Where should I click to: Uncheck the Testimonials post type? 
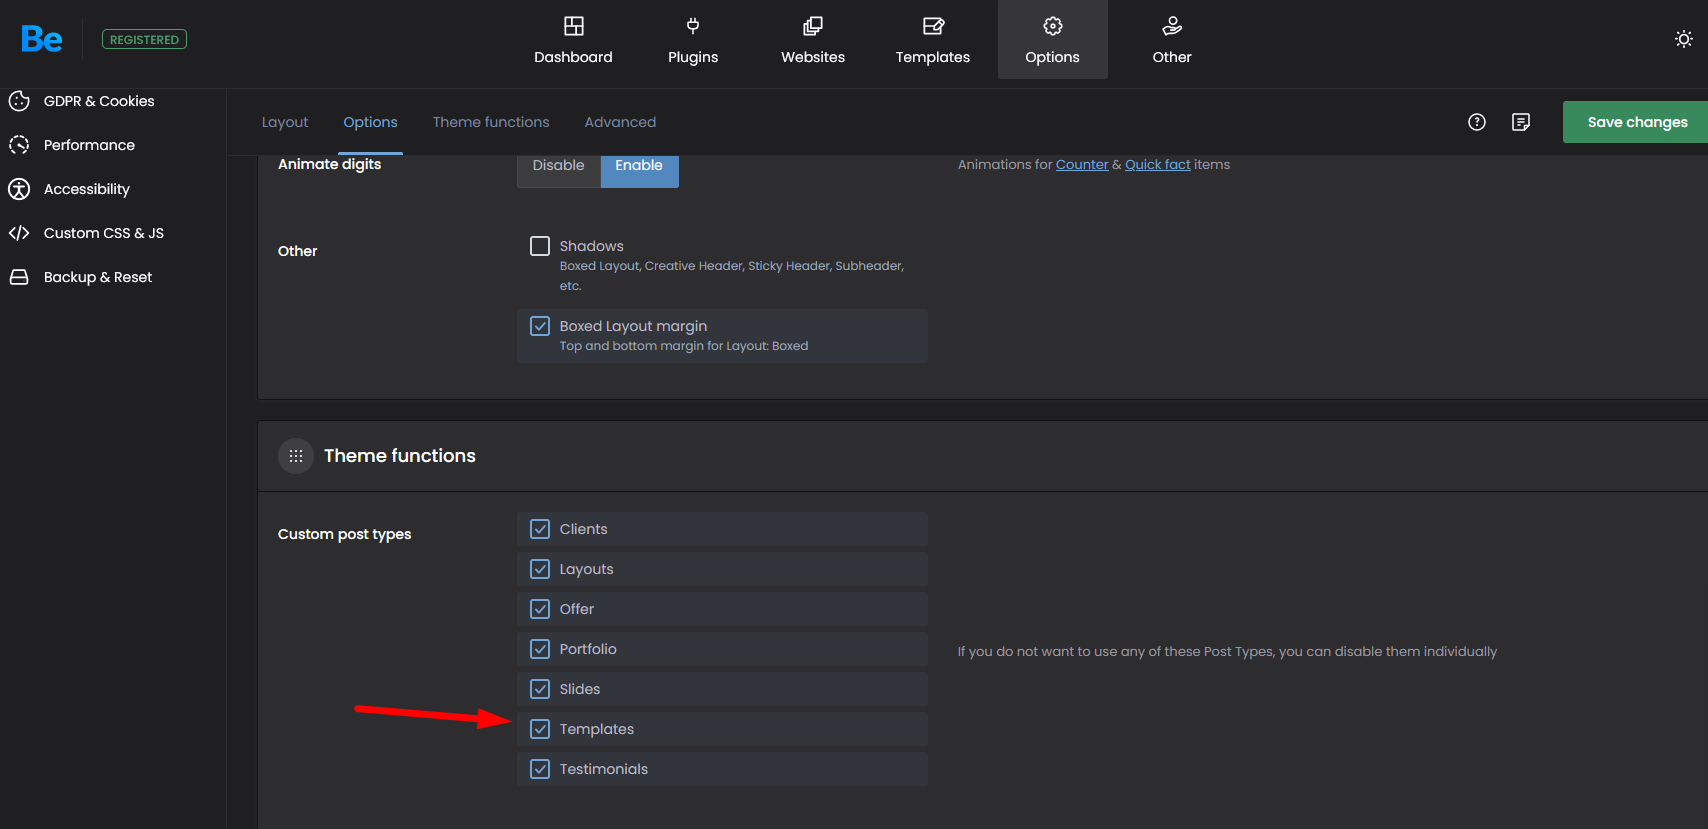click(540, 769)
